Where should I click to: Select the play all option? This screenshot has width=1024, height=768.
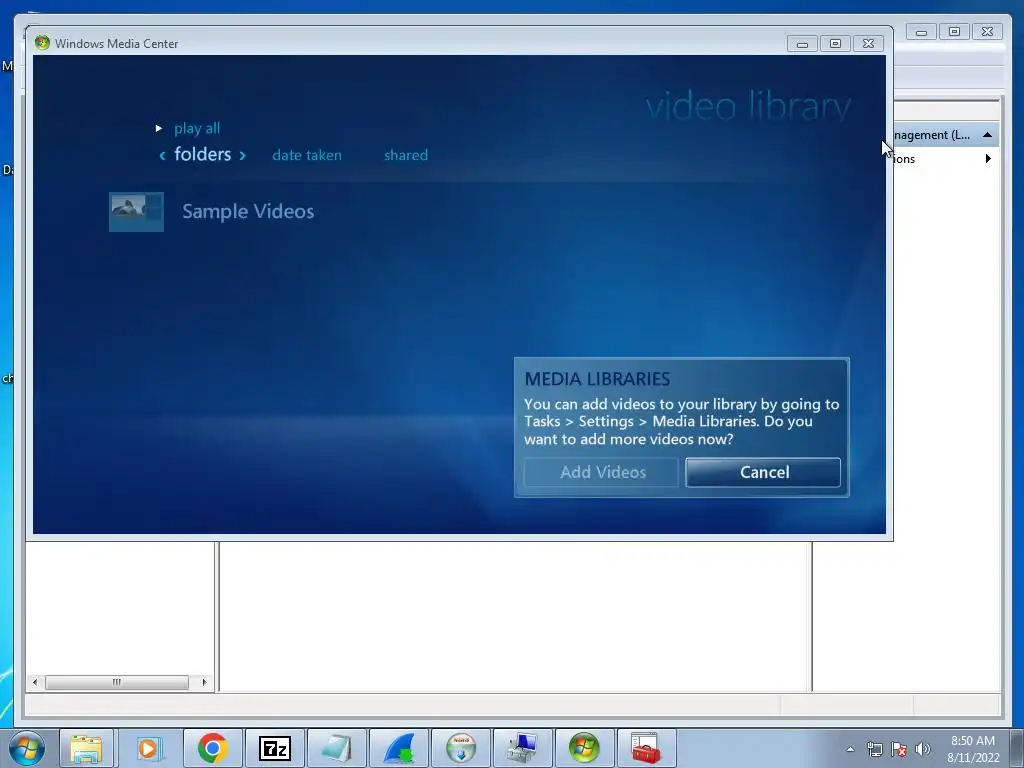tap(197, 128)
